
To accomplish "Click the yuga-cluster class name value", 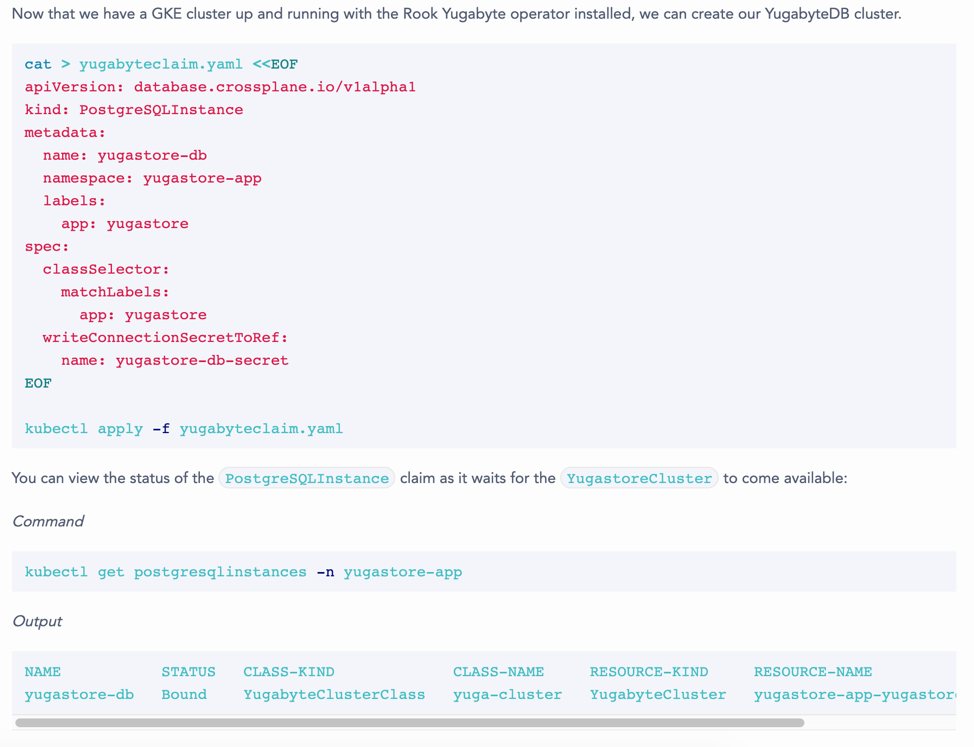I will (x=507, y=695).
